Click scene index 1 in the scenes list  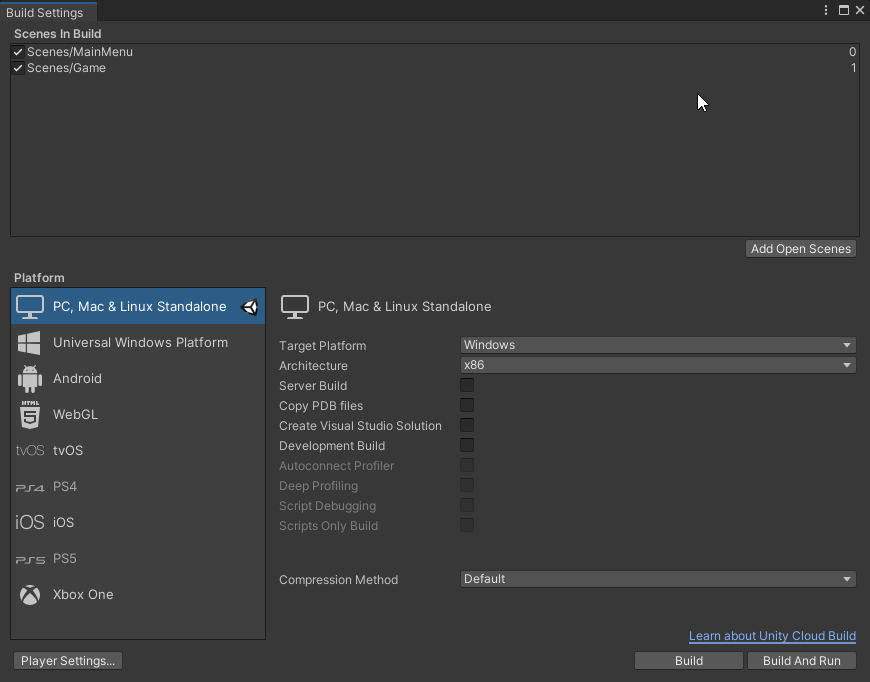853,68
